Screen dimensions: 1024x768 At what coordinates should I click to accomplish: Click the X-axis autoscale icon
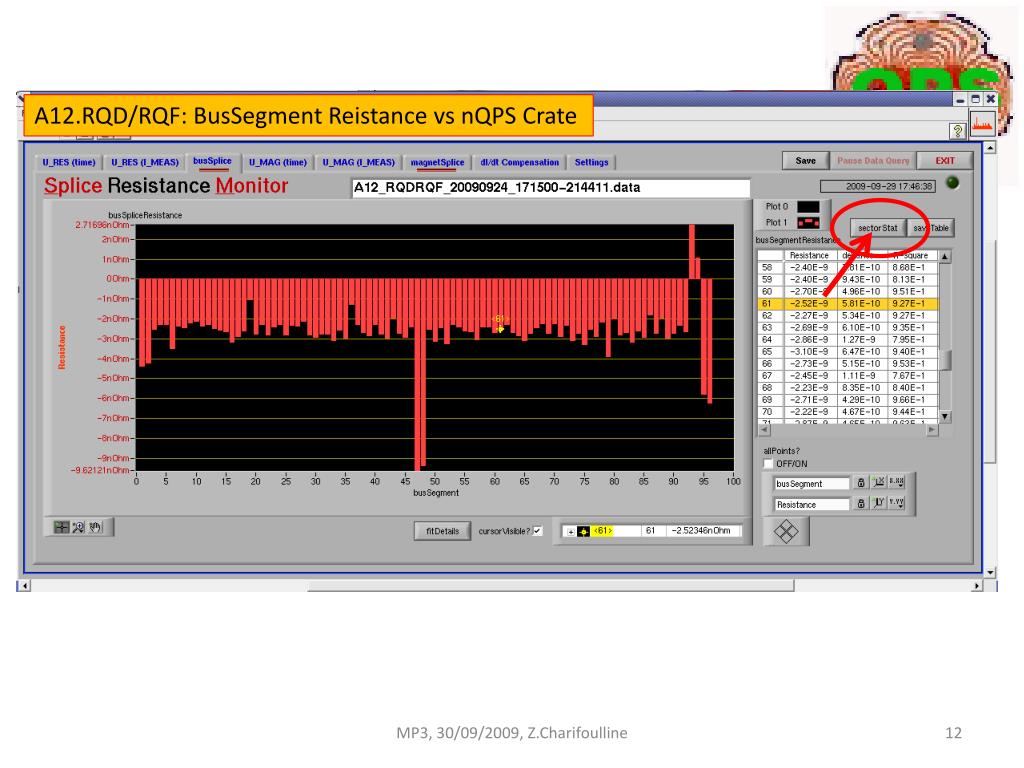pyautogui.click(x=878, y=484)
